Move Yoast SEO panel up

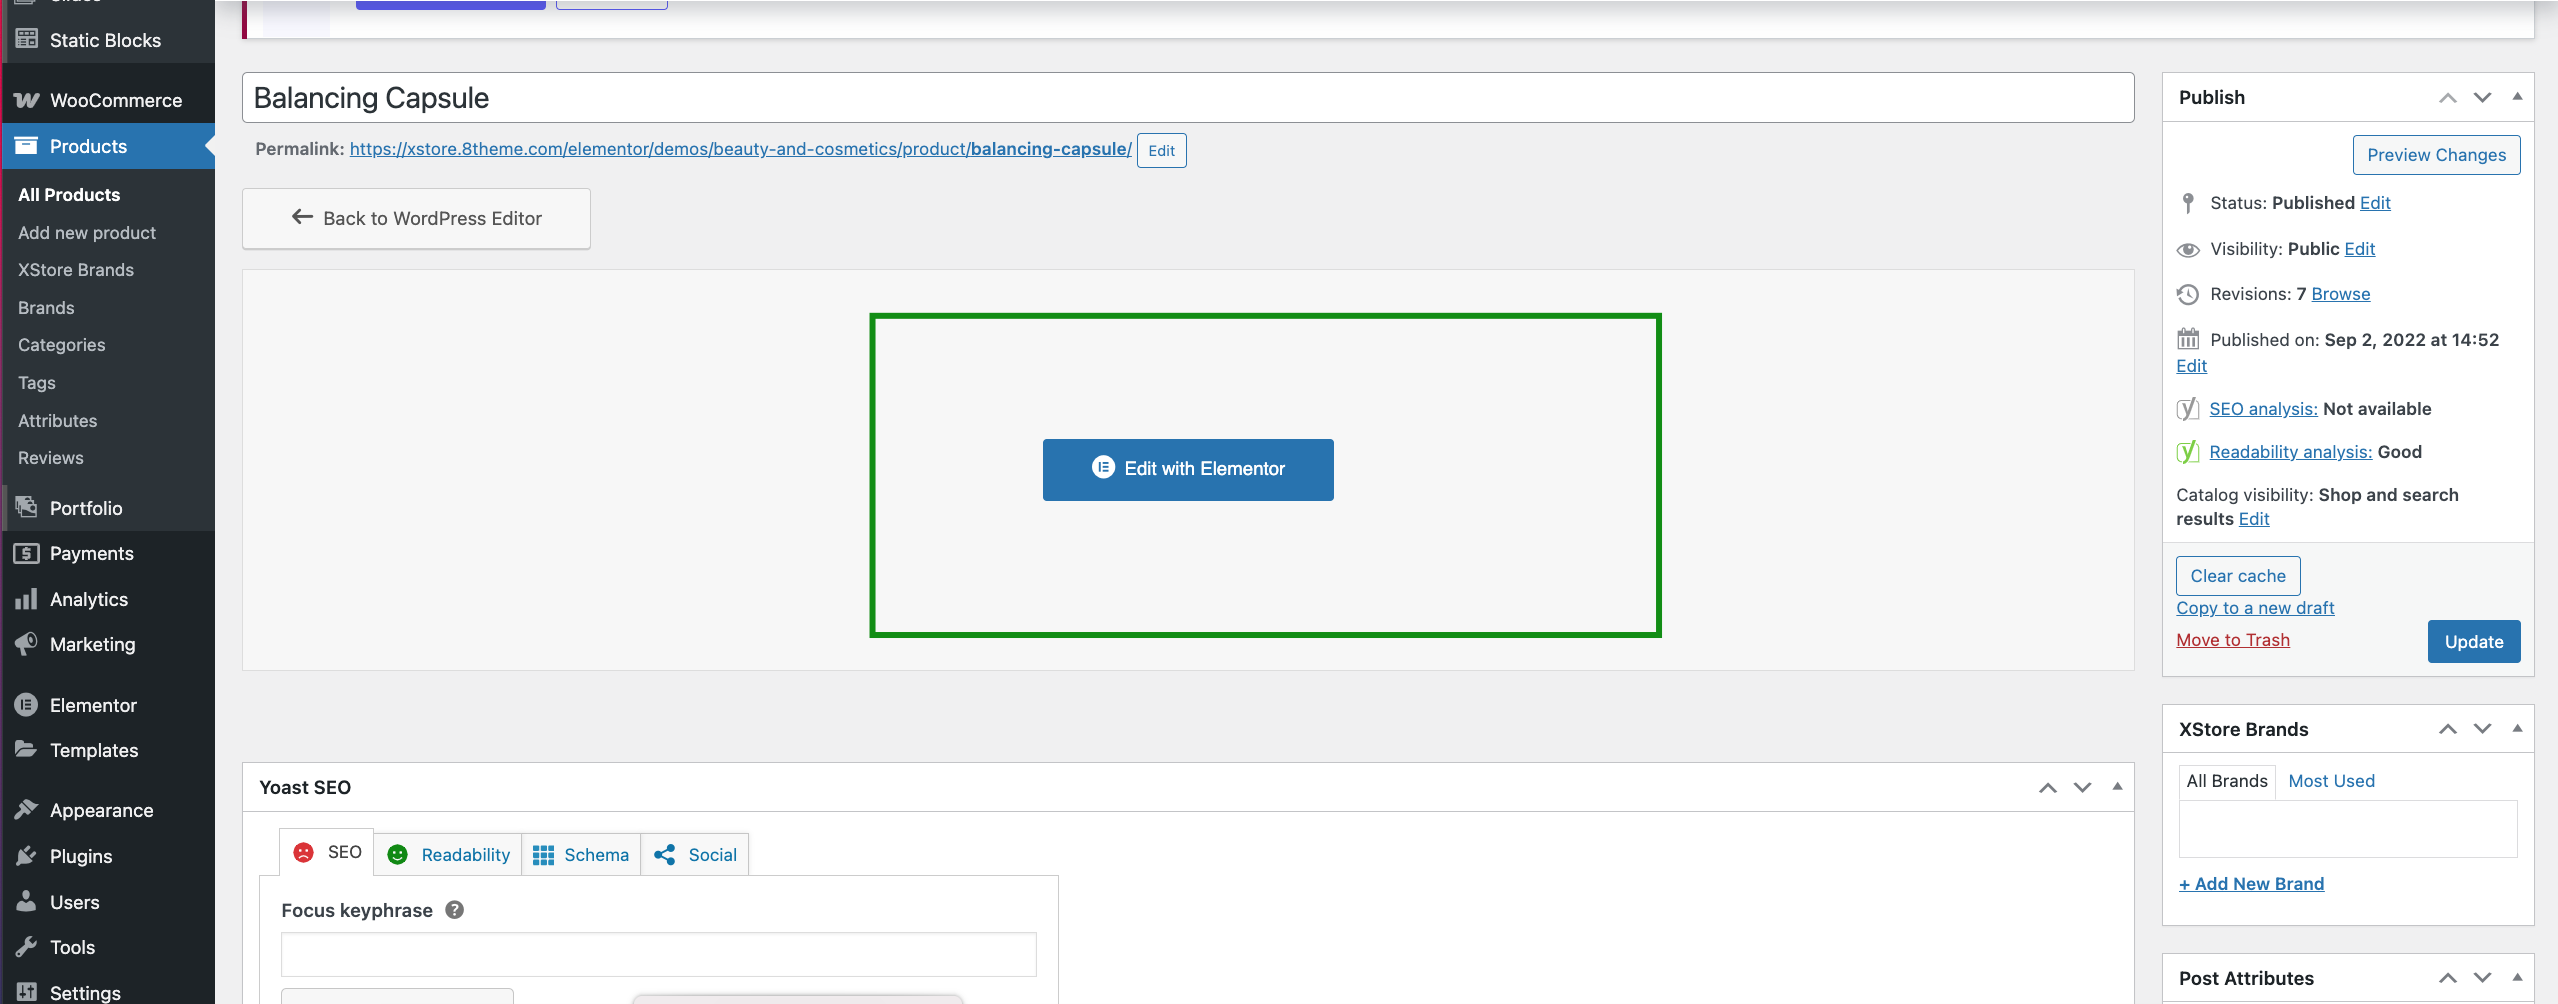[x=2047, y=788]
